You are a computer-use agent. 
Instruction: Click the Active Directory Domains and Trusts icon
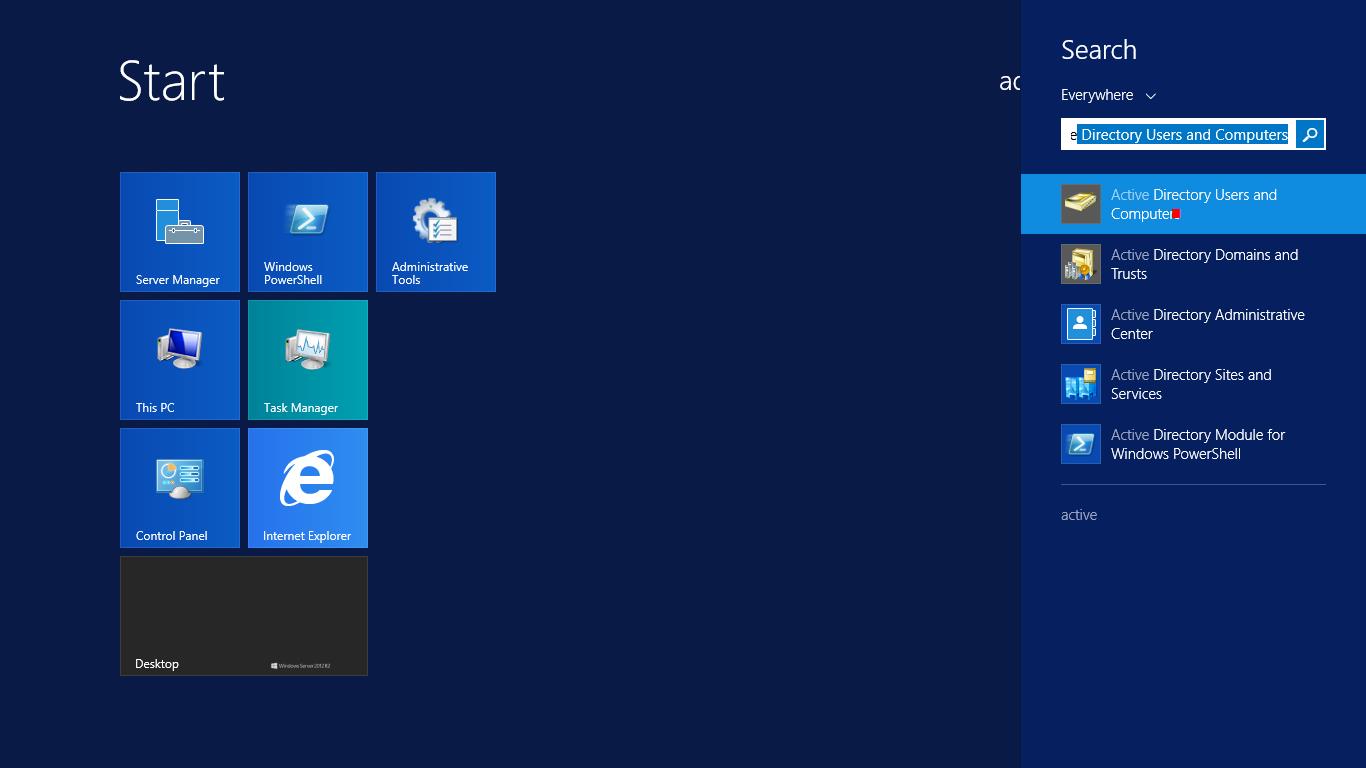point(1081,264)
